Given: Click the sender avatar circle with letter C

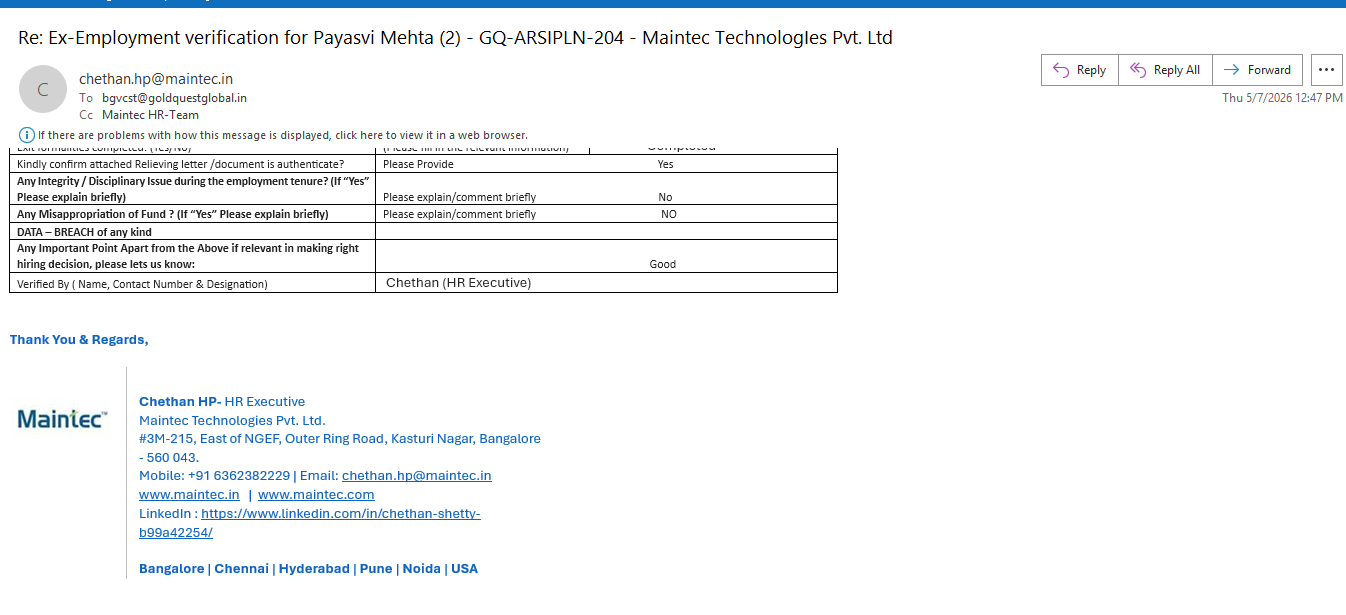Looking at the screenshot, I should coord(43,89).
